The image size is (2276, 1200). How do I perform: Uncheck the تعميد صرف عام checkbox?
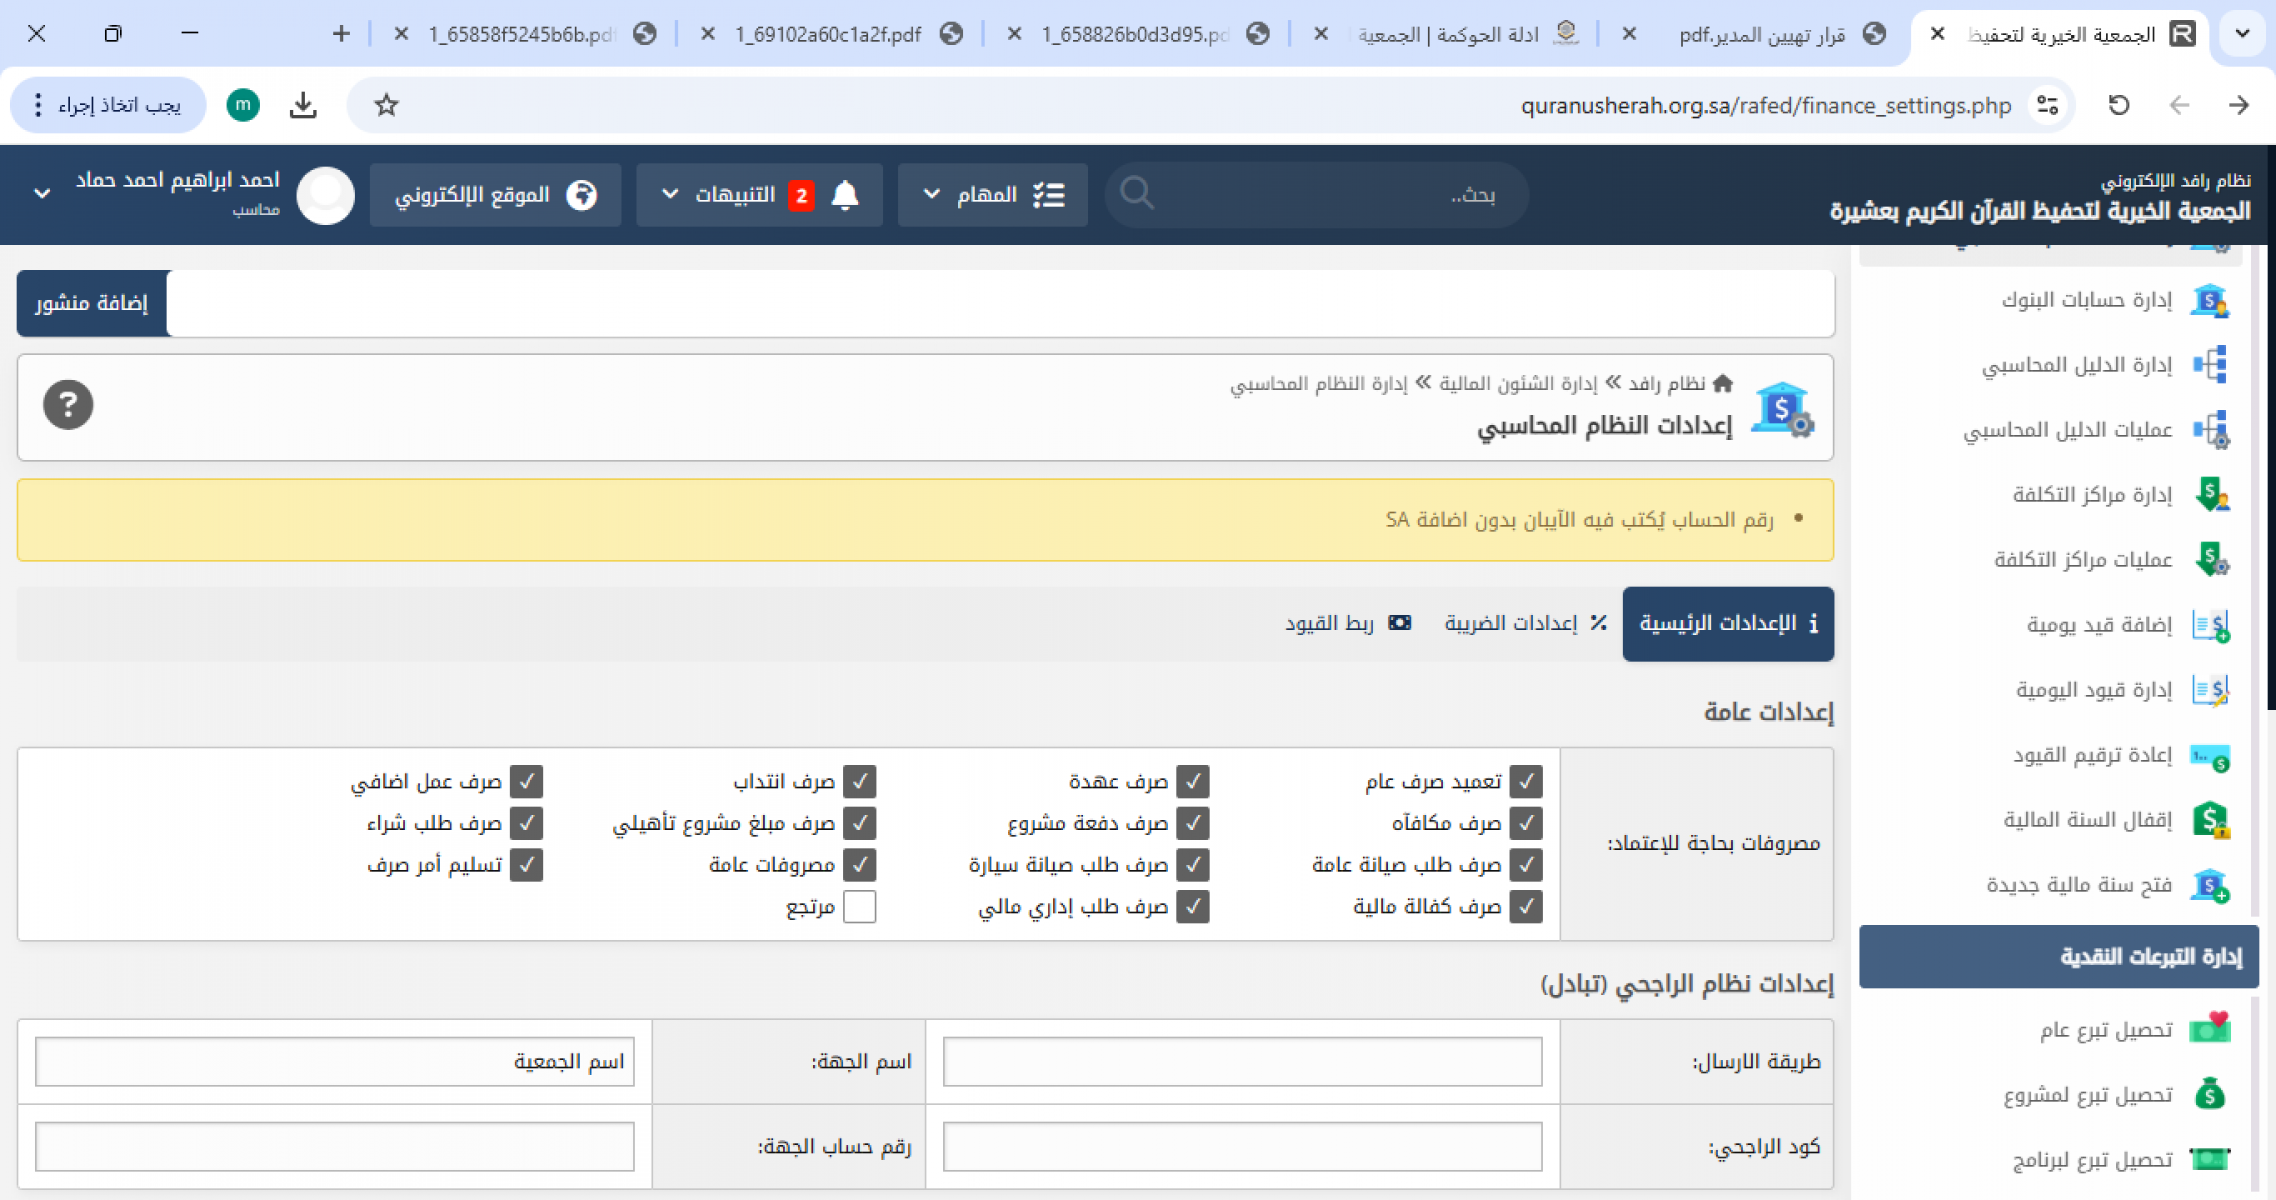pos(1525,781)
